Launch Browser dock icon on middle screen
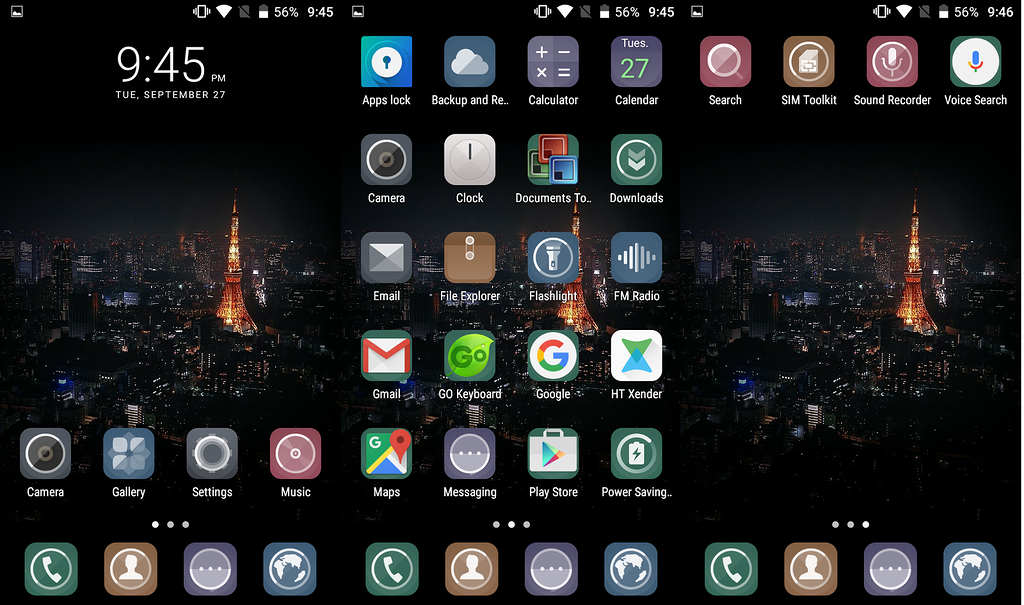 click(631, 569)
